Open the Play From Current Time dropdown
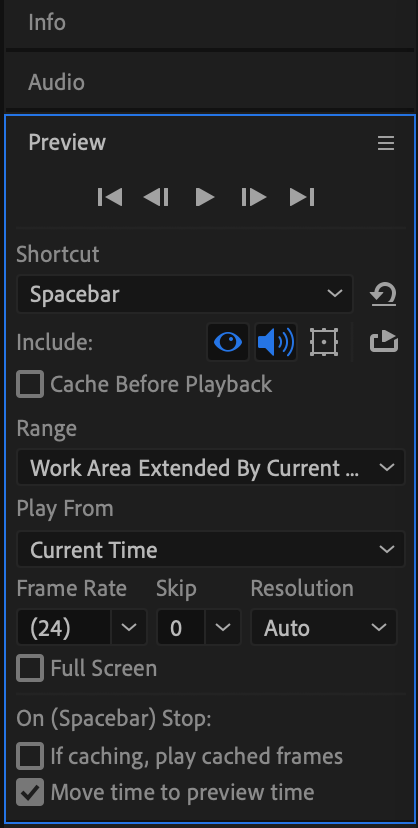Viewport: 418px width, 828px height. pos(211,550)
